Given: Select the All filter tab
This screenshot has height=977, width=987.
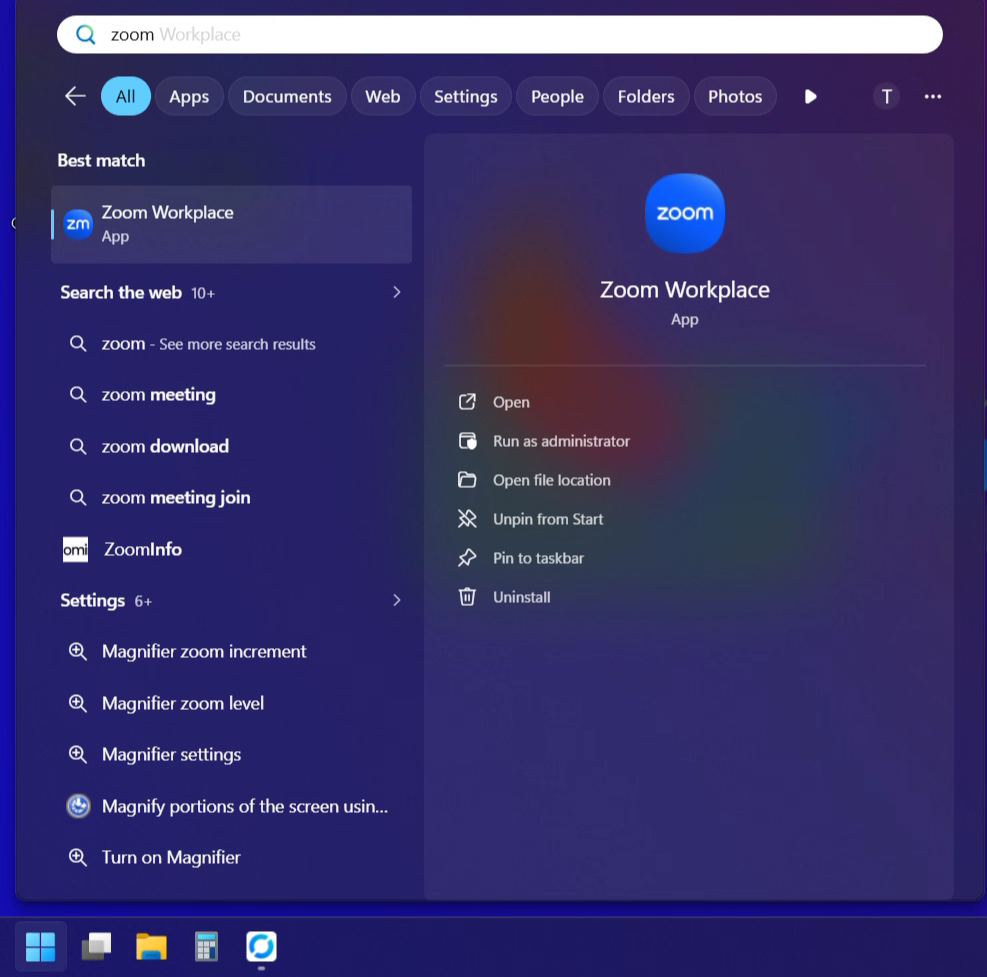Looking at the screenshot, I should pyautogui.click(x=126, y=96).
